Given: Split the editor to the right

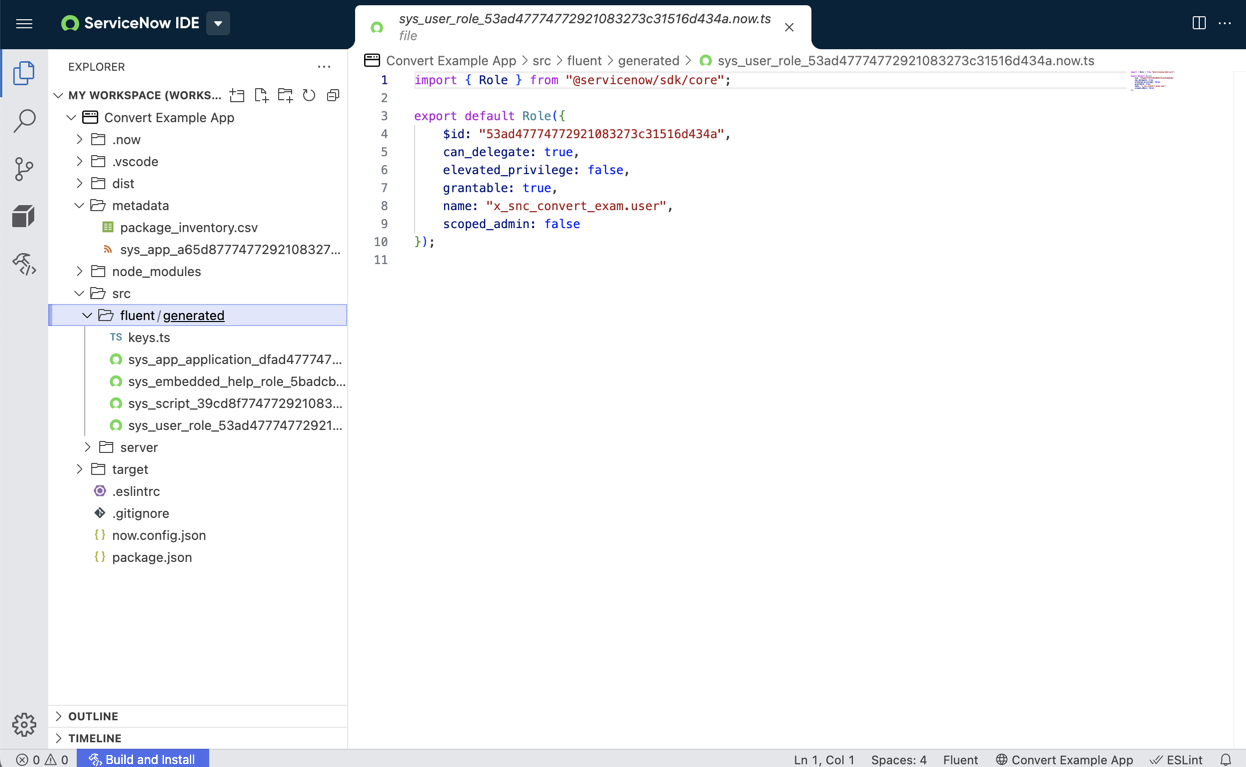Looking at the screenshot, I should click(1199, 23).
